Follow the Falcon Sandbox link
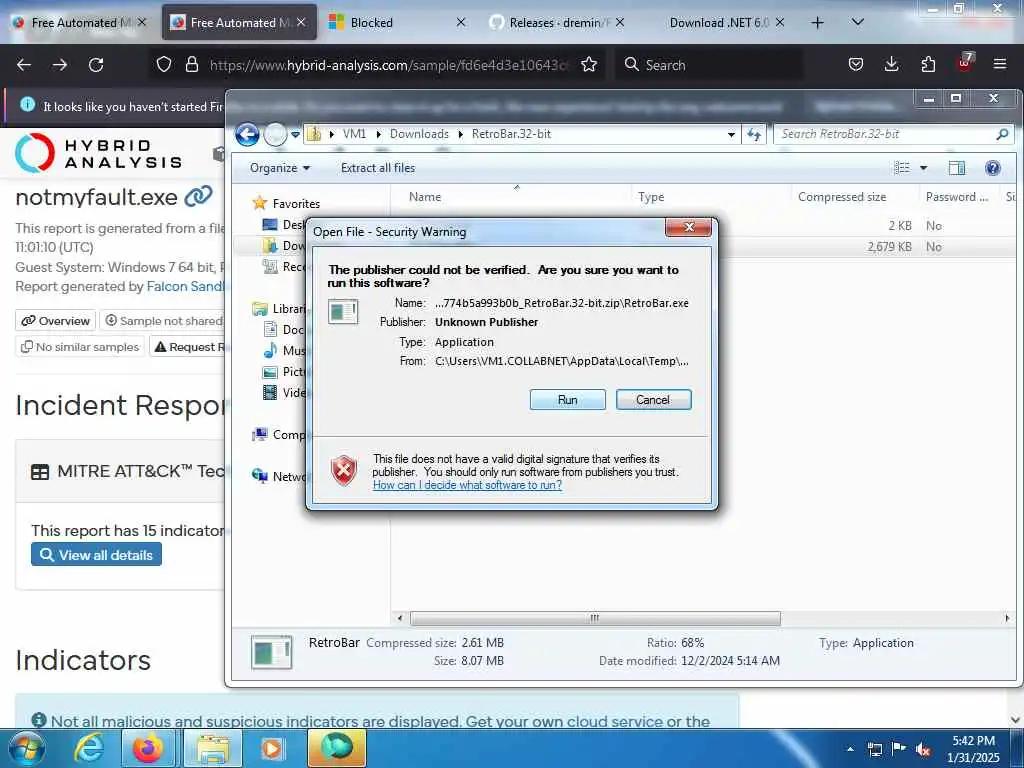Viewport: 1024px width, 768px height. [186, 287]
